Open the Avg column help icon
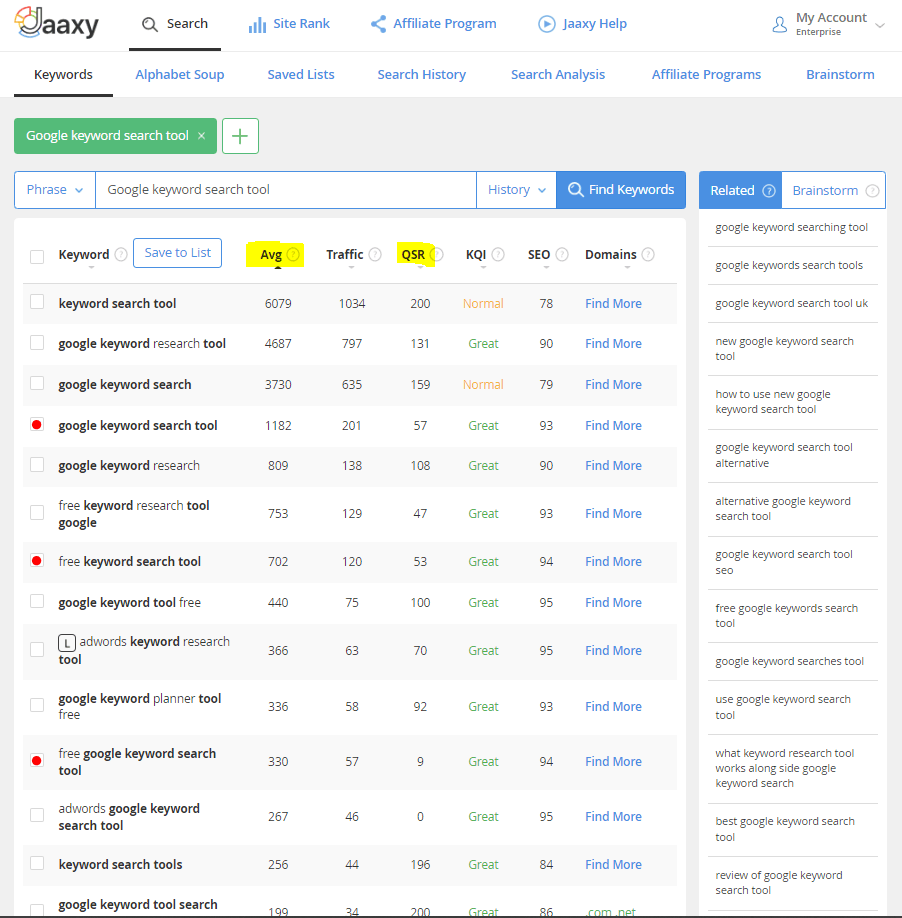902x918 pixels. click(x=293, y=254)
